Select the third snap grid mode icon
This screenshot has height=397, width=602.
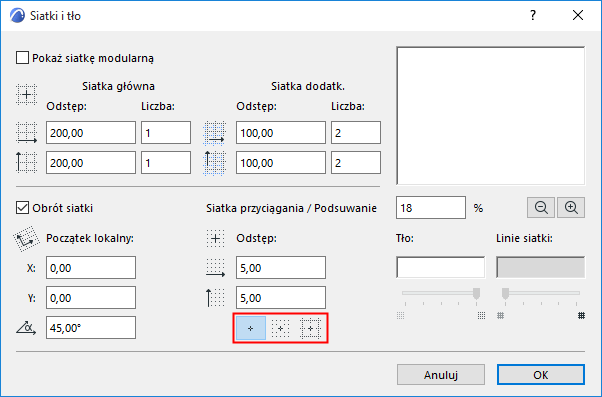tap(310, 328)
